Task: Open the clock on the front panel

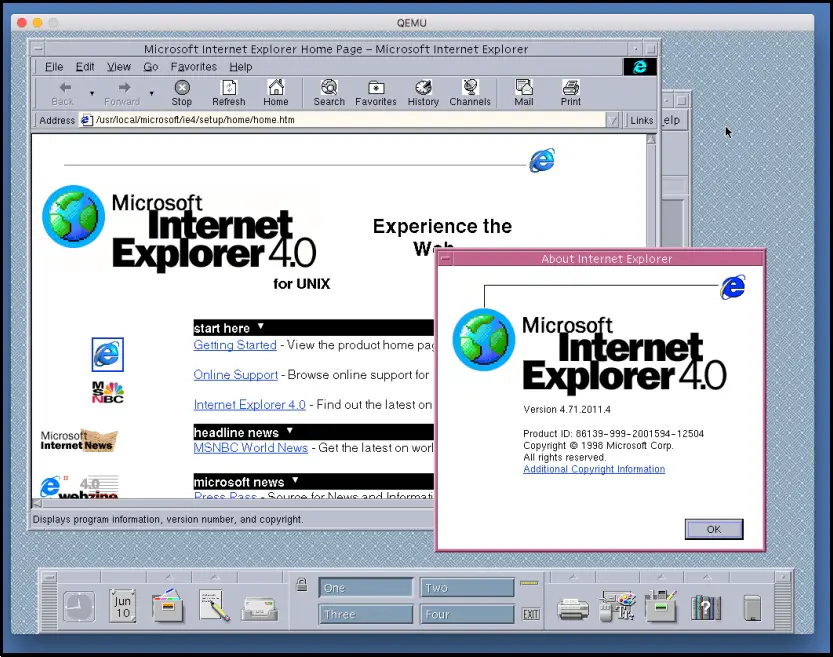Action: click(x=79, y=607)
